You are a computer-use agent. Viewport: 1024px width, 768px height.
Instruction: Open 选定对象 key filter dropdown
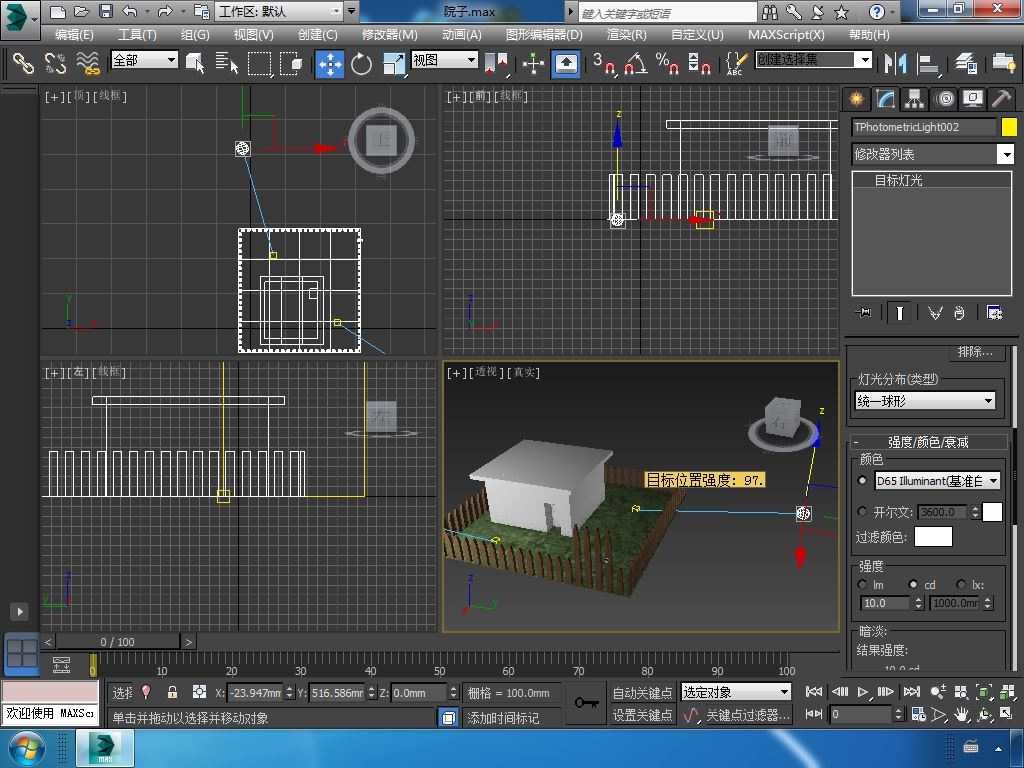(735, 692)
